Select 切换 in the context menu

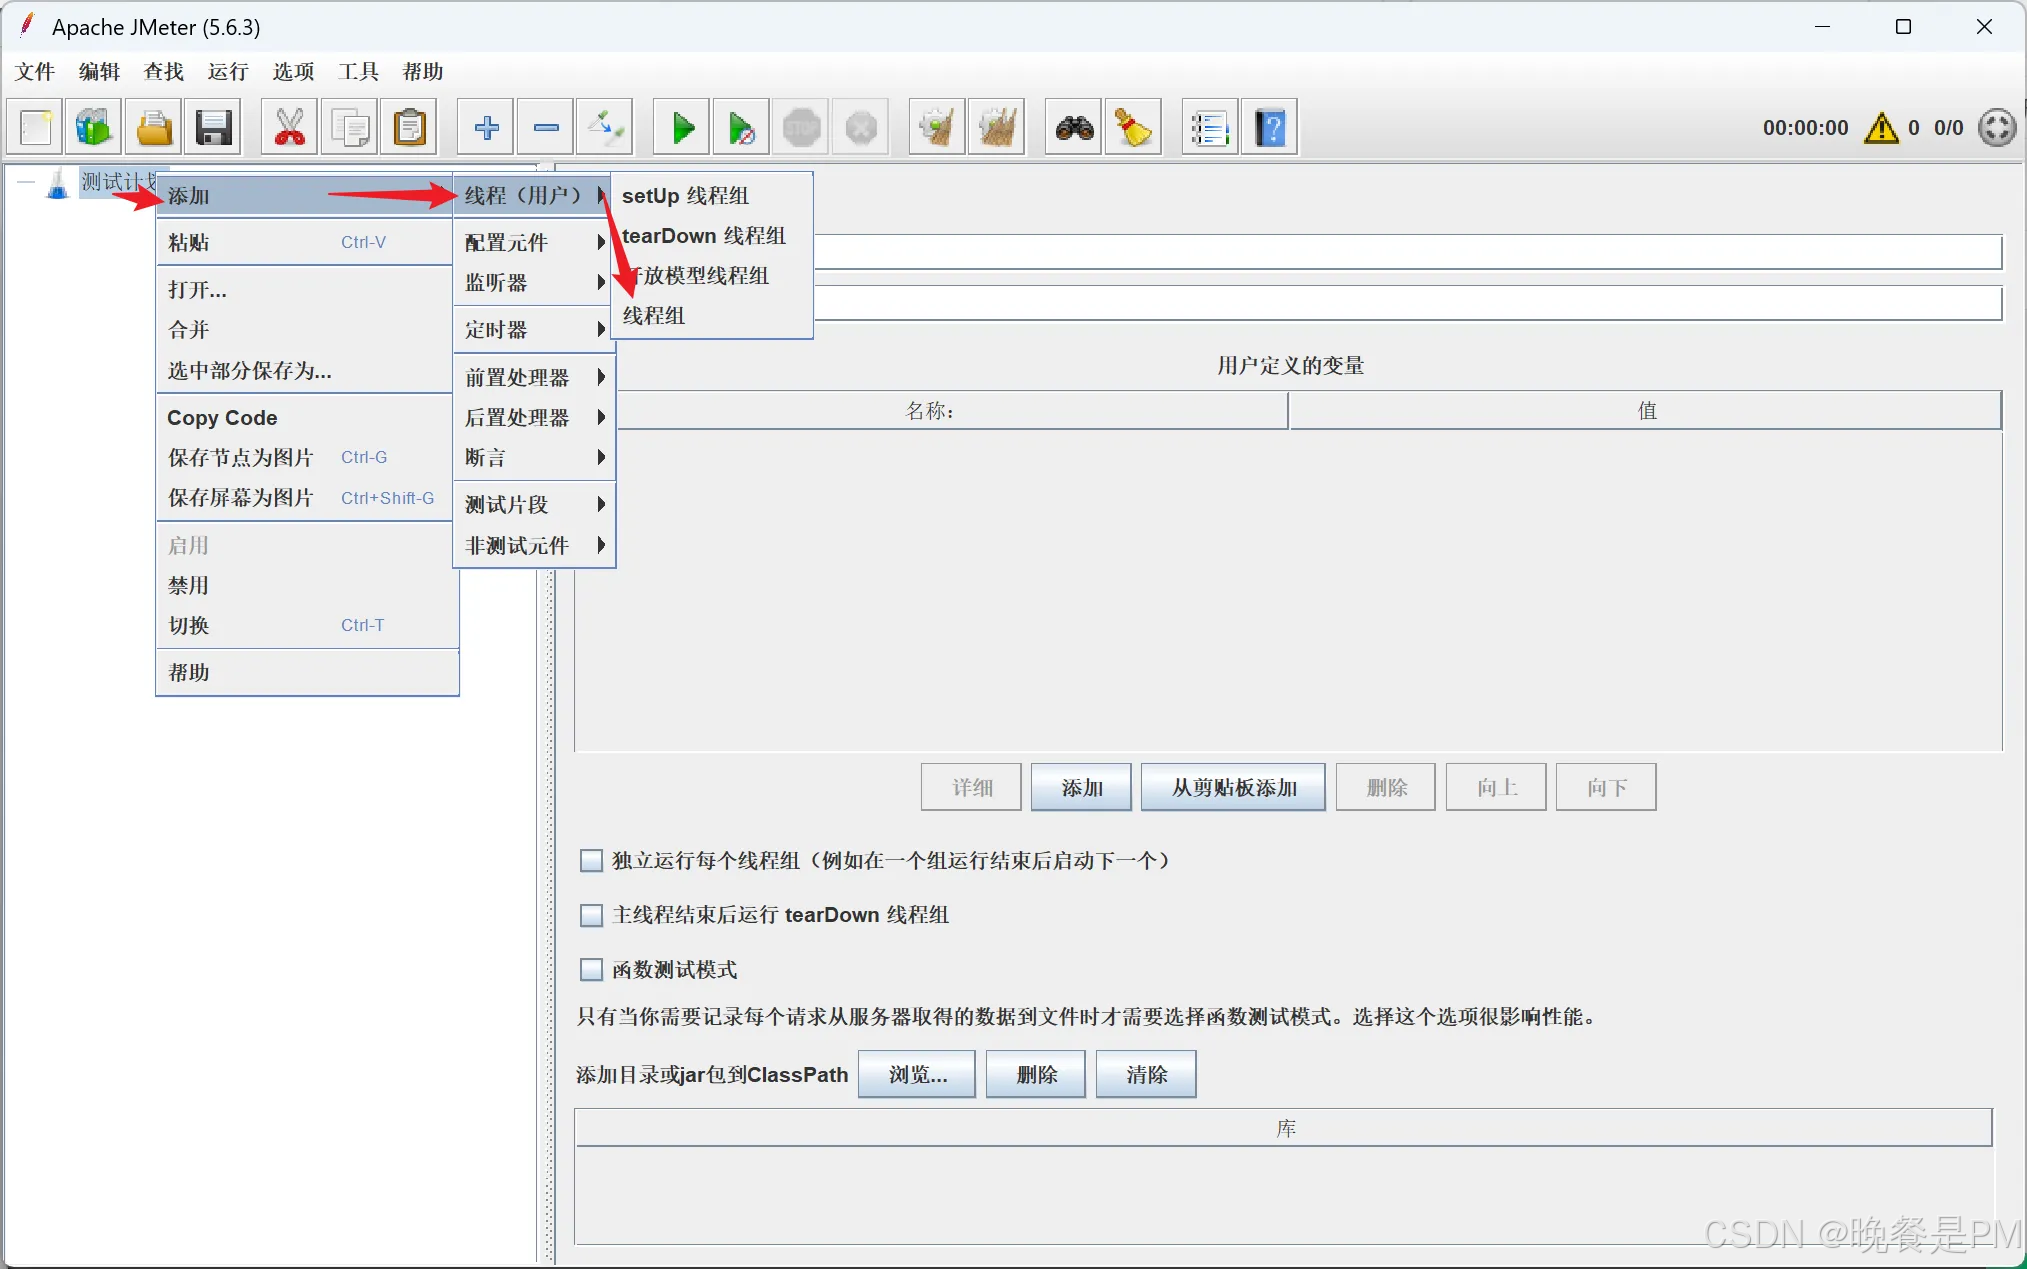coord(305,626)
